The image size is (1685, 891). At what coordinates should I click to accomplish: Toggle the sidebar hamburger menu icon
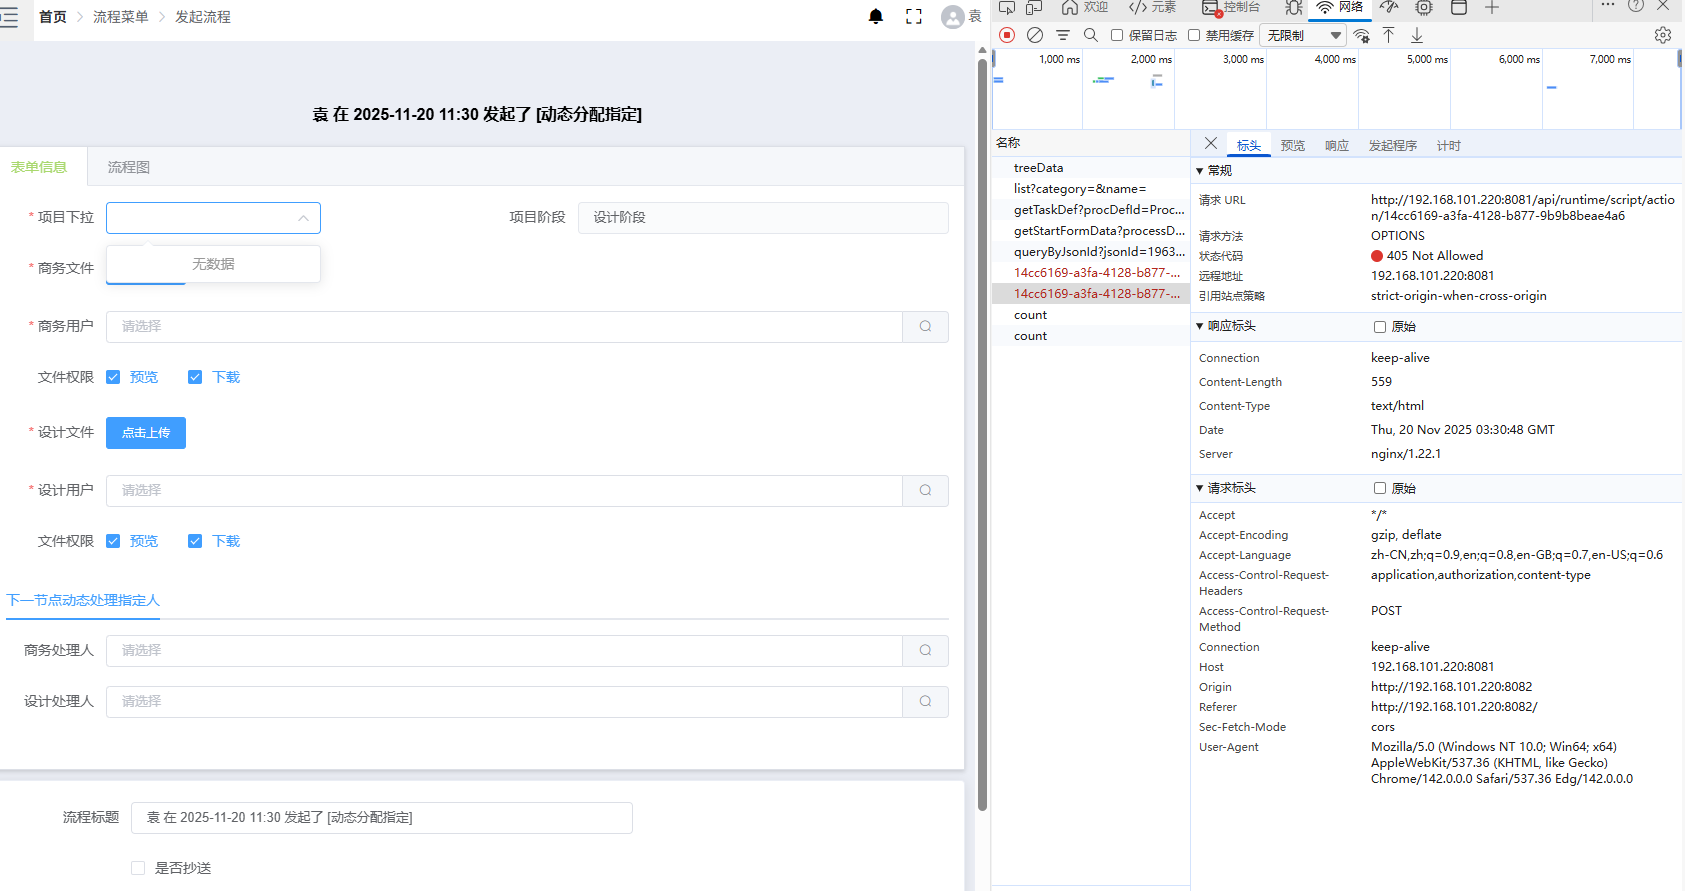click(9, 17)
